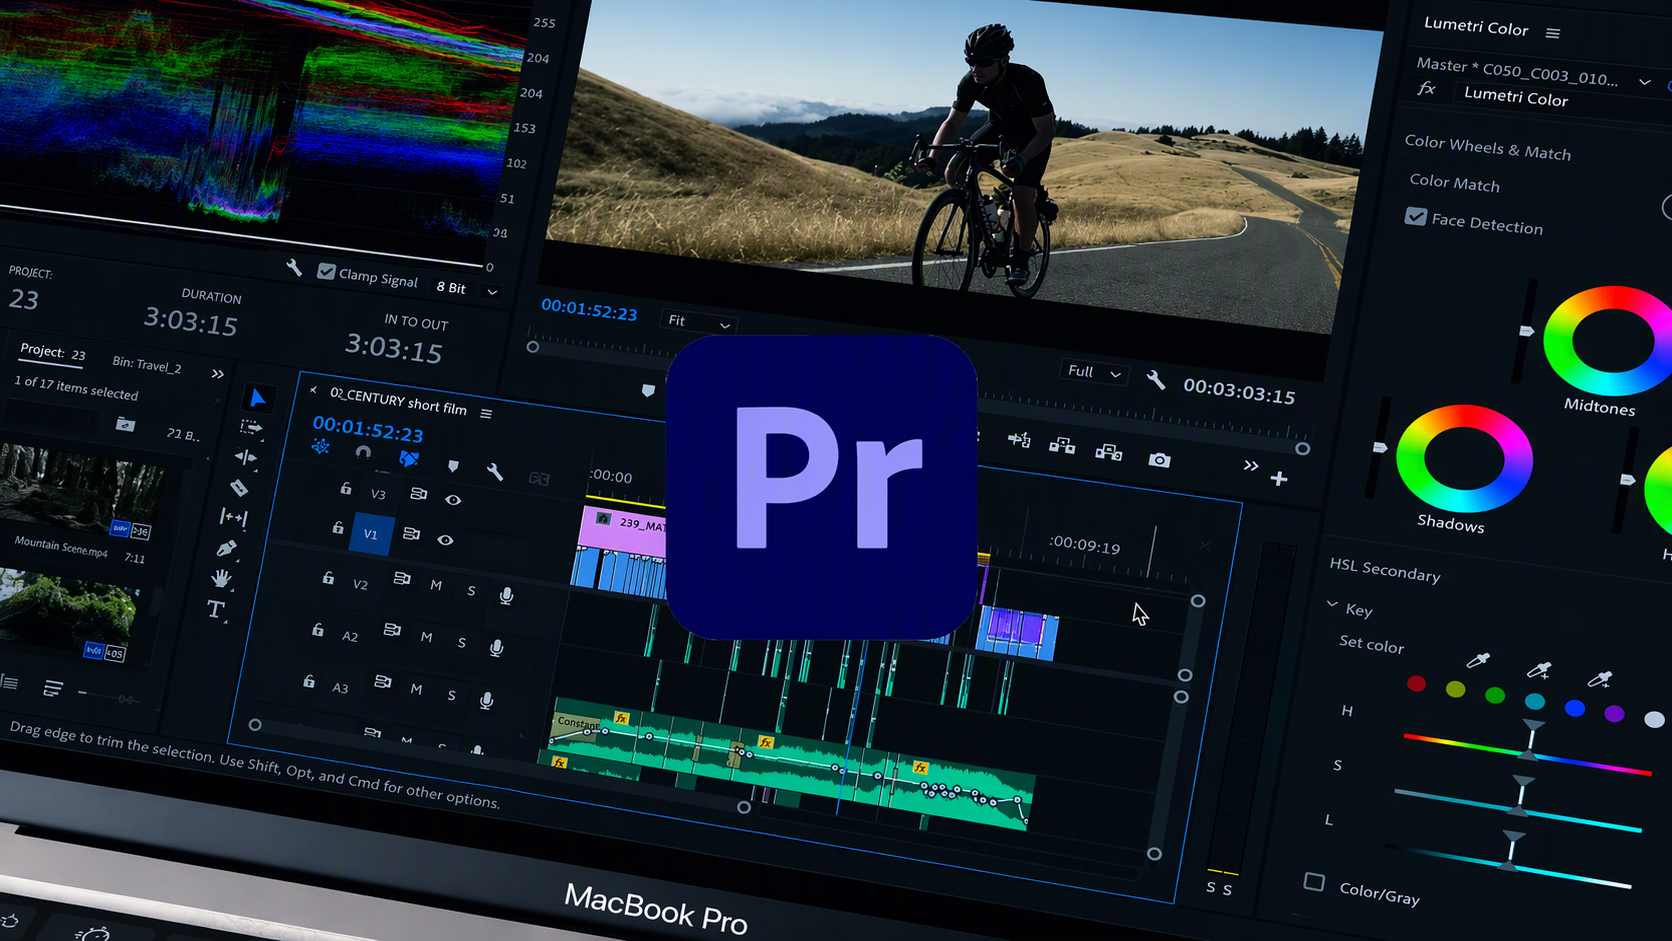Open the 02_CENTURY sequence panel menu
The image size is (1672, 941).
[x=486, y=413]
